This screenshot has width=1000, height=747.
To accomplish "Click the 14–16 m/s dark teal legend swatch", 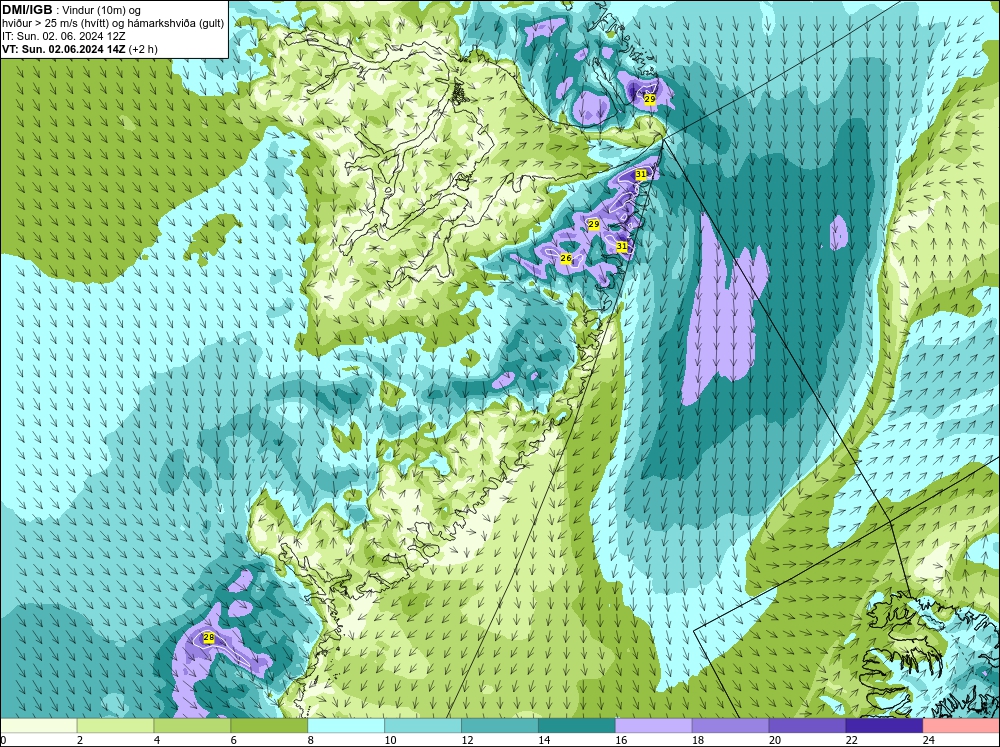I will 577,726.
